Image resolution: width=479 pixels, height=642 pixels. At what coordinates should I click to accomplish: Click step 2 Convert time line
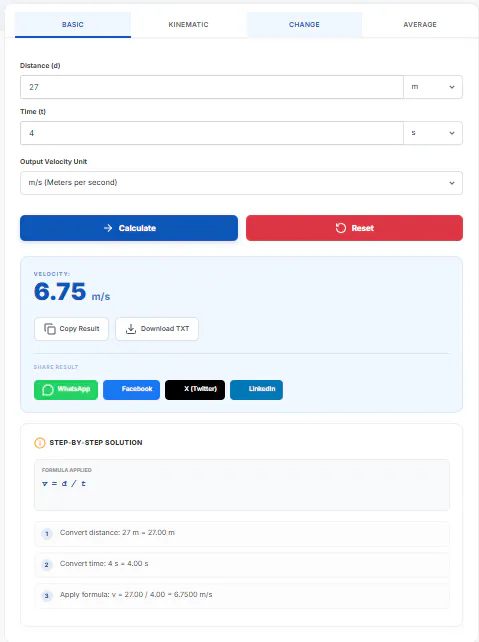pos(242,564)
